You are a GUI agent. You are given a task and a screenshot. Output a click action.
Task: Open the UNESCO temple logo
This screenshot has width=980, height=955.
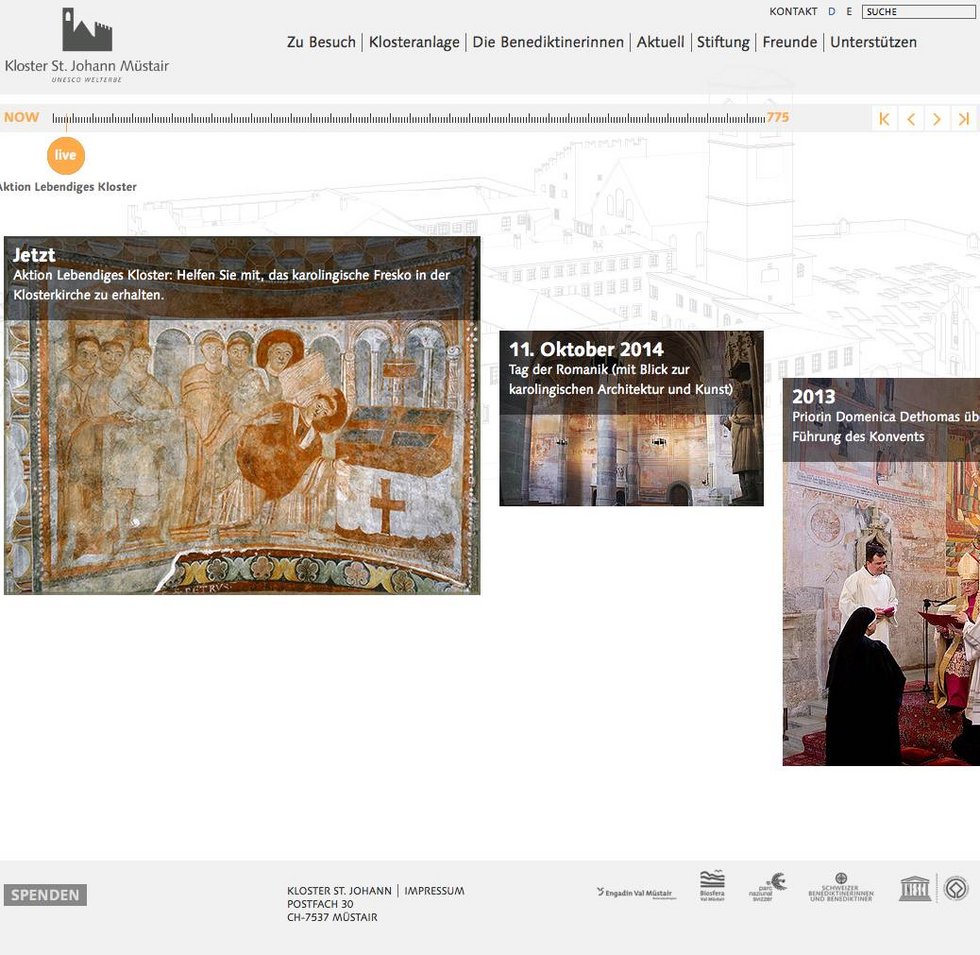pos(914,888)
